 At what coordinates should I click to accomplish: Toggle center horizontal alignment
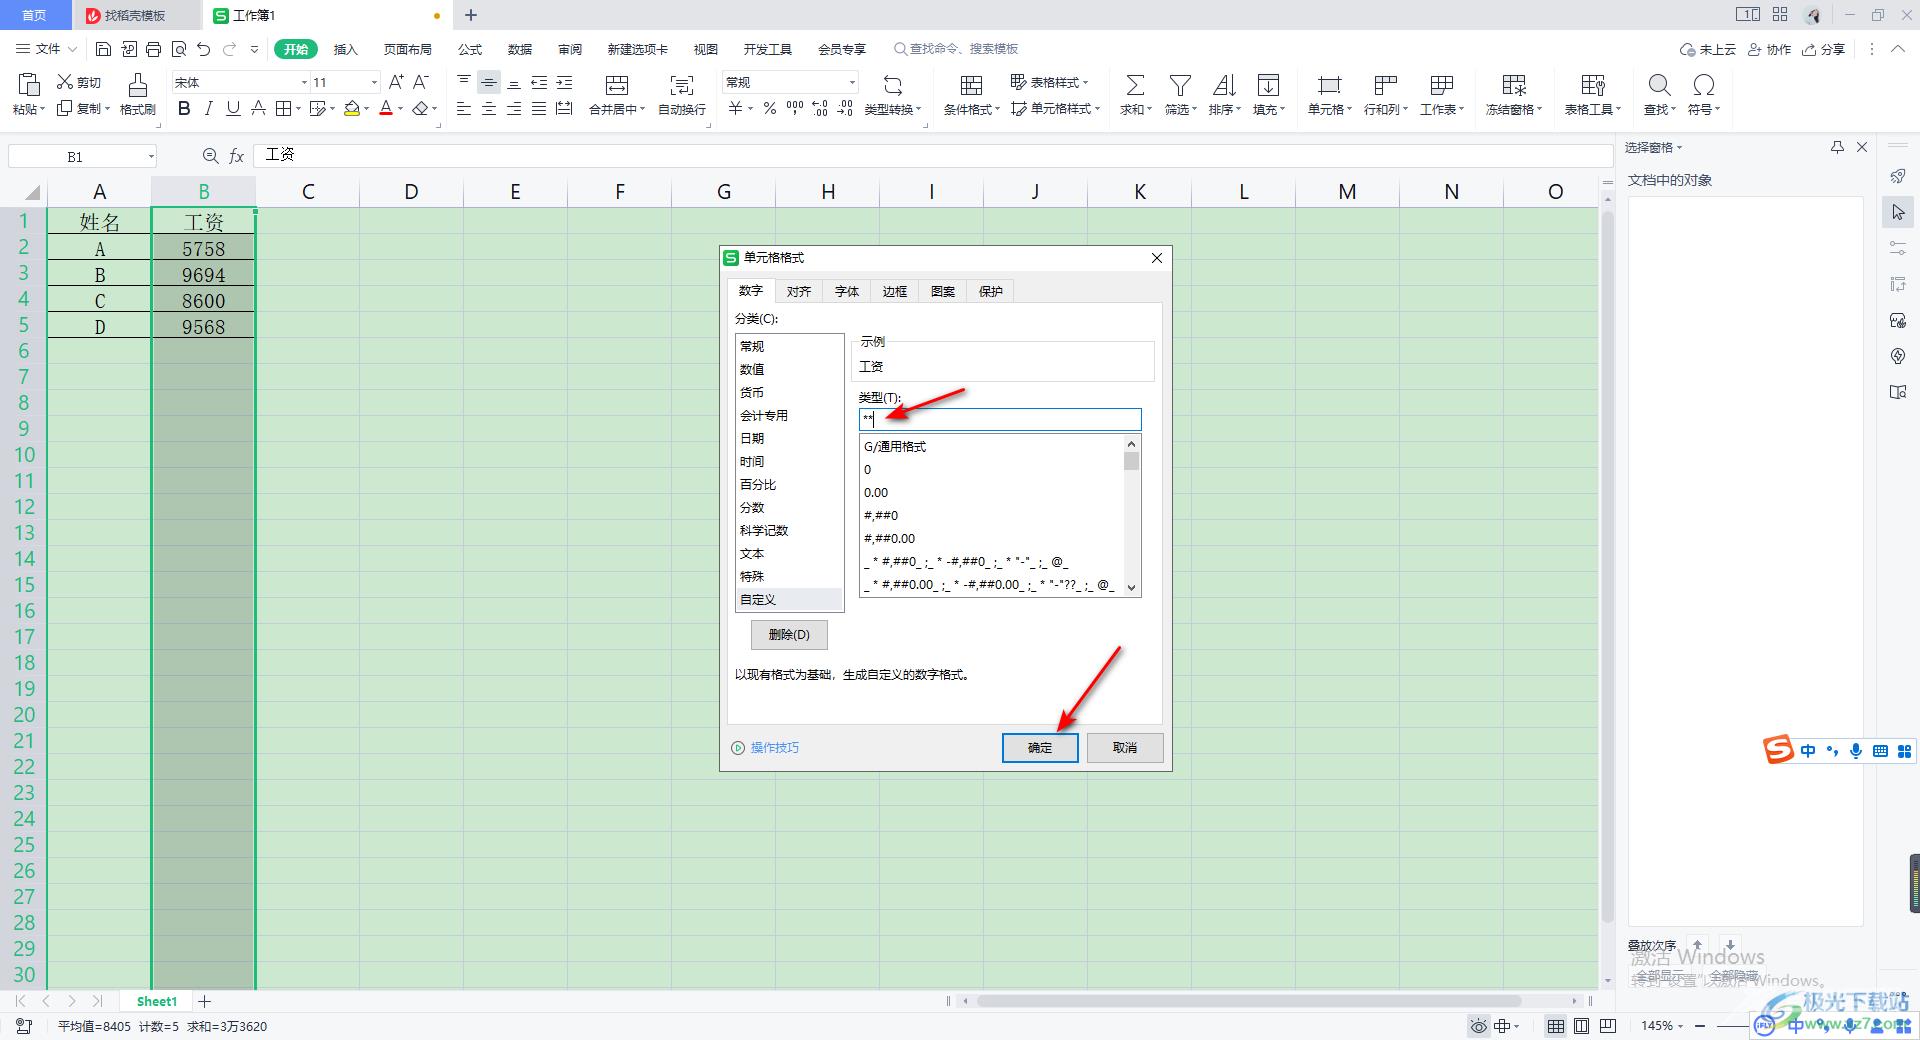click(489, 109)
